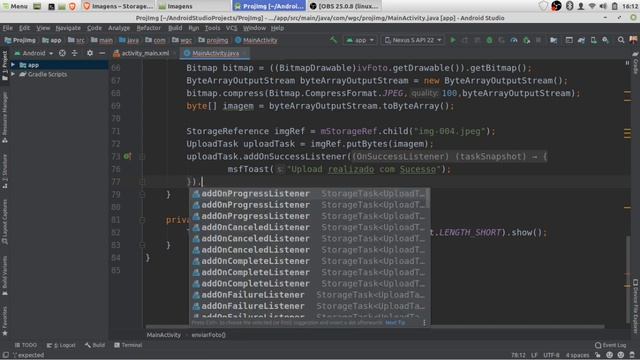
Task: Start debugging with the green bug icon
Action: click(489, 40)
